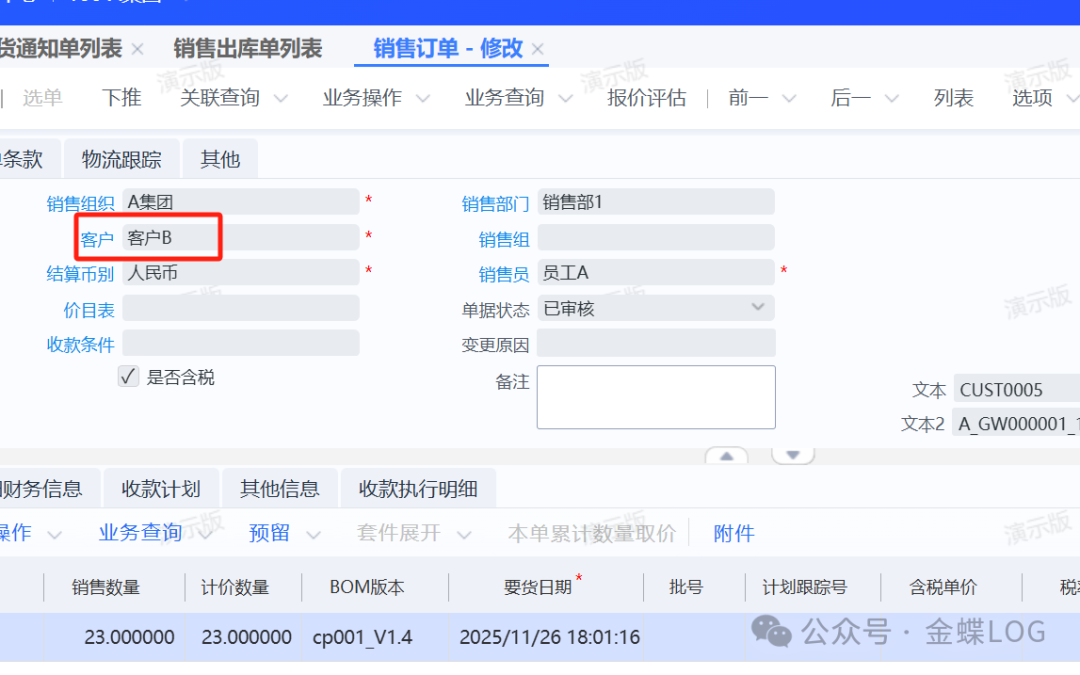Close the 发货通知单列表 tab
1080x675 pixels.
(138, 49)
